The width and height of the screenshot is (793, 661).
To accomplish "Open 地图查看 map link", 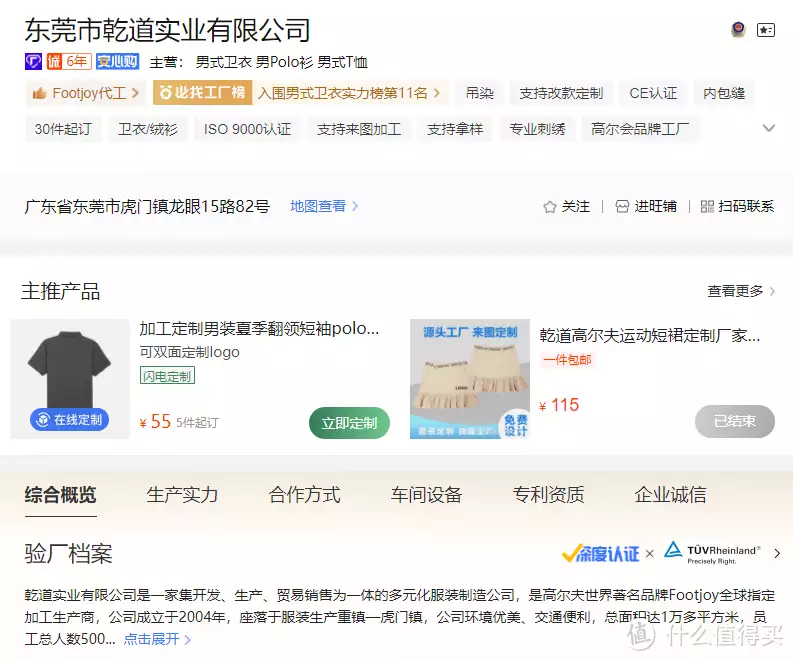I will pos(318,206).
